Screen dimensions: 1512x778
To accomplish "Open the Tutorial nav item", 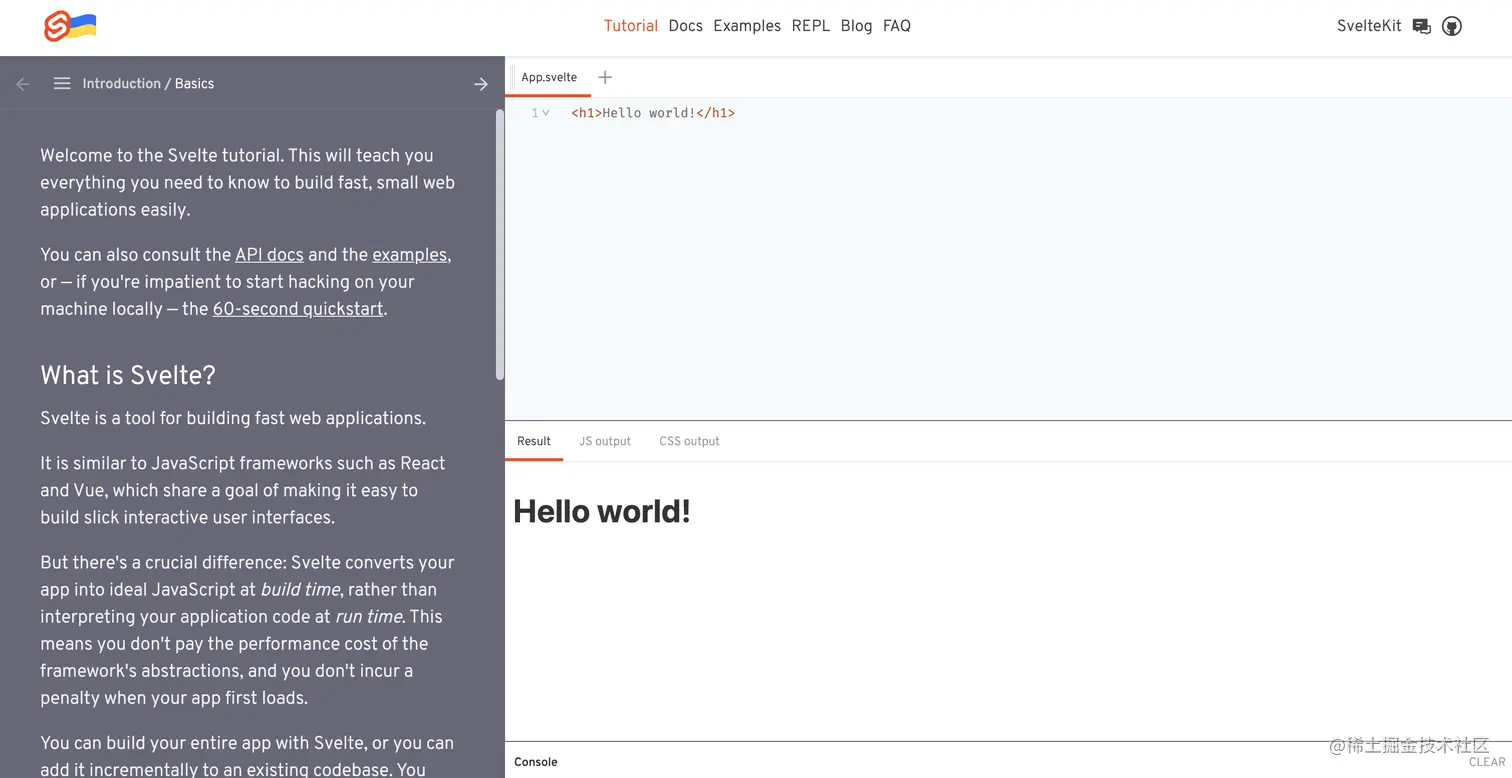I will tap(631, 26).
